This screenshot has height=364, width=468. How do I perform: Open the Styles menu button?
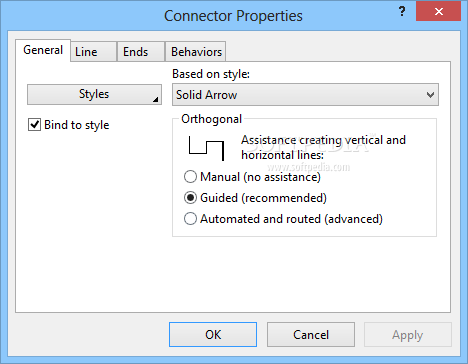pos(94,94)
